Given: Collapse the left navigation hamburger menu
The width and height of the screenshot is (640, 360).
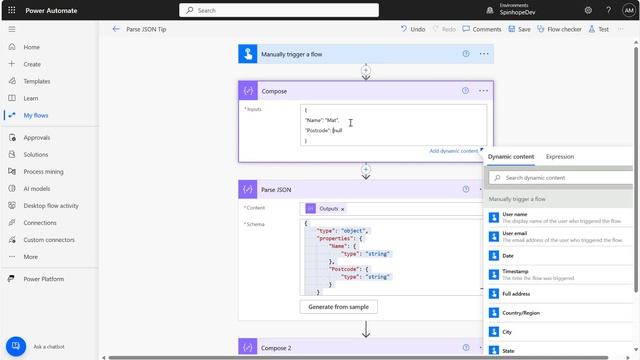Looking at the screenshot, I should click(12, 29).
